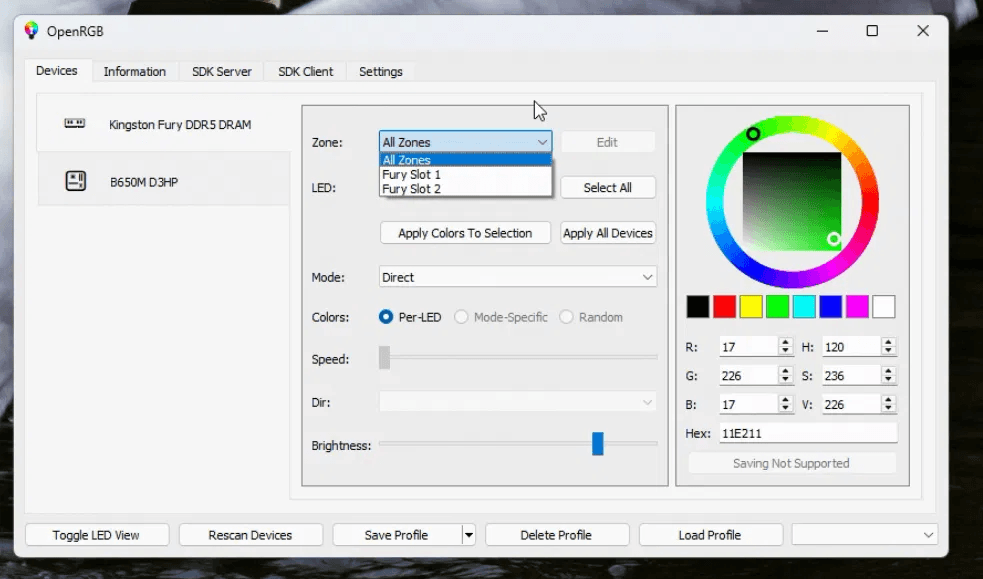Pick the red color swatch

[724, 306]
